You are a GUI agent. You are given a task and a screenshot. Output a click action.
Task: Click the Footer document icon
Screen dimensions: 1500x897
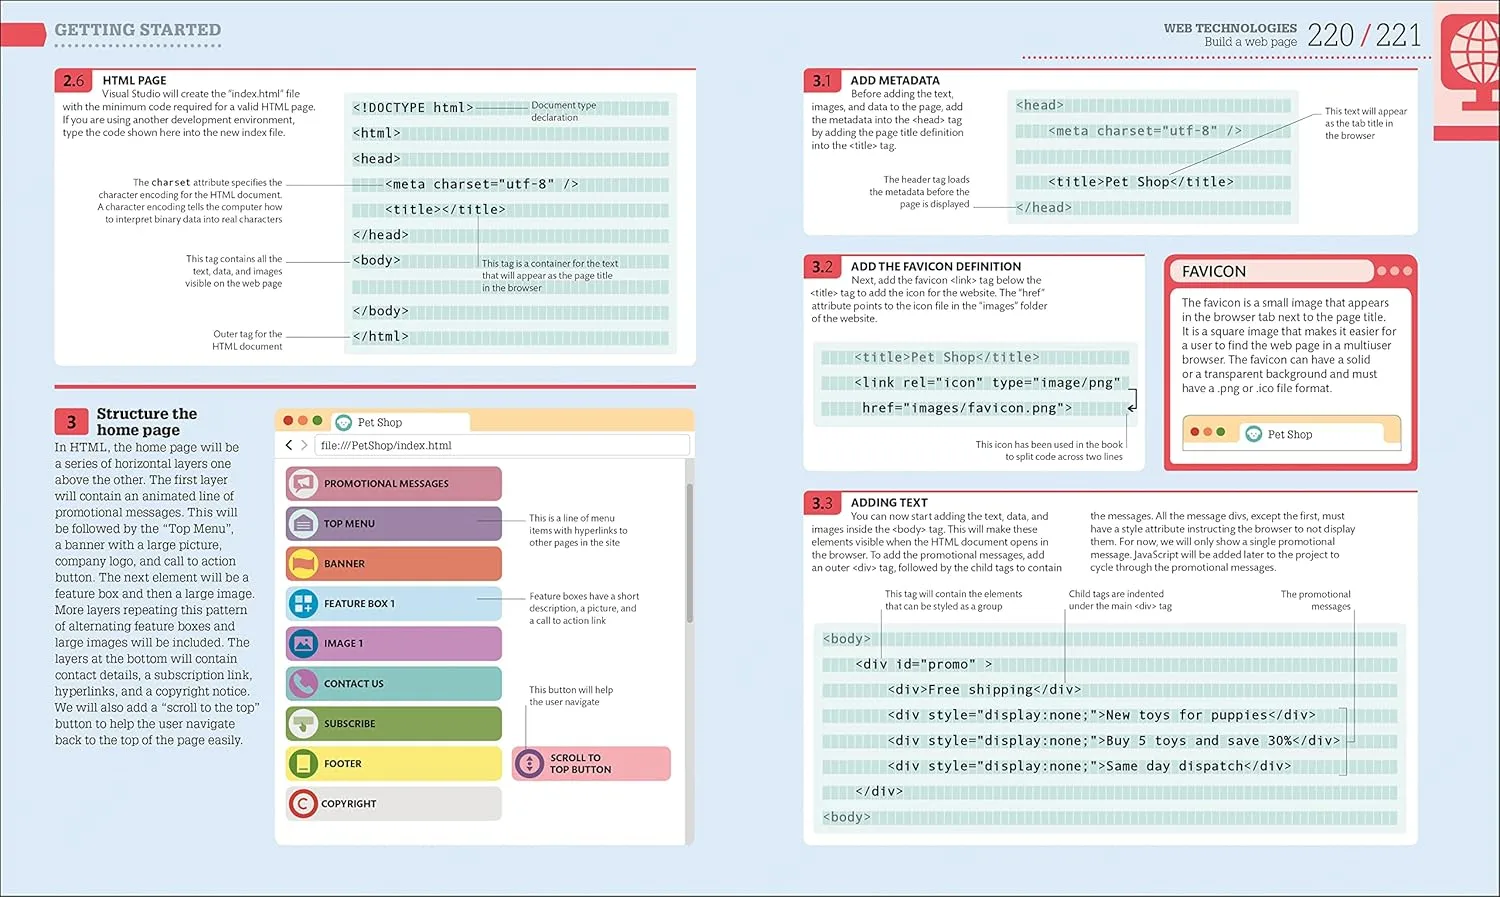click(x=303, y=763)
